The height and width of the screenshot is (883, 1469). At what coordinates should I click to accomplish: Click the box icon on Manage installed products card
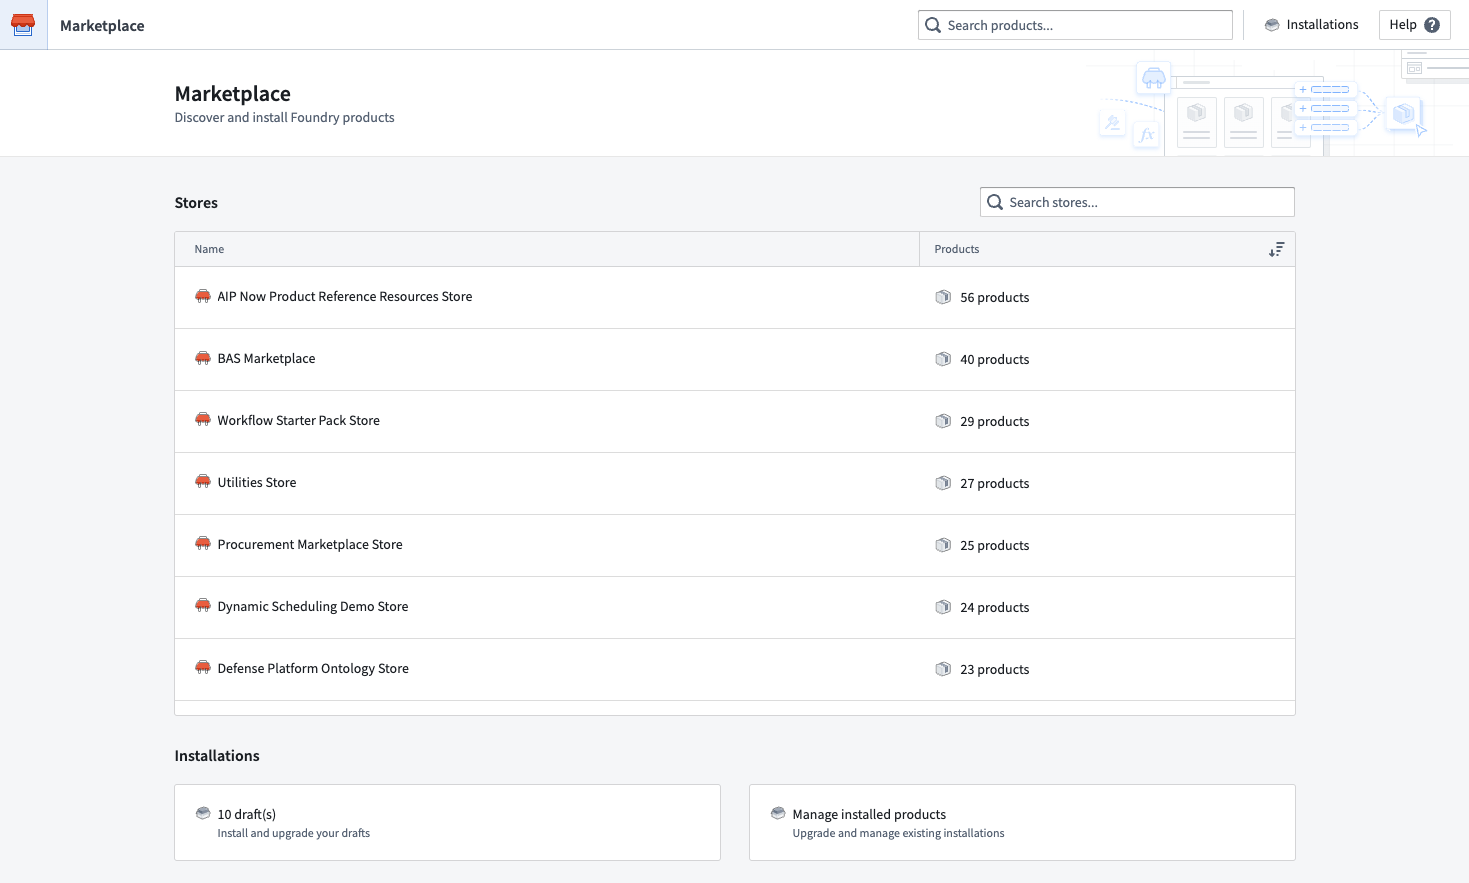pos(778,813)
